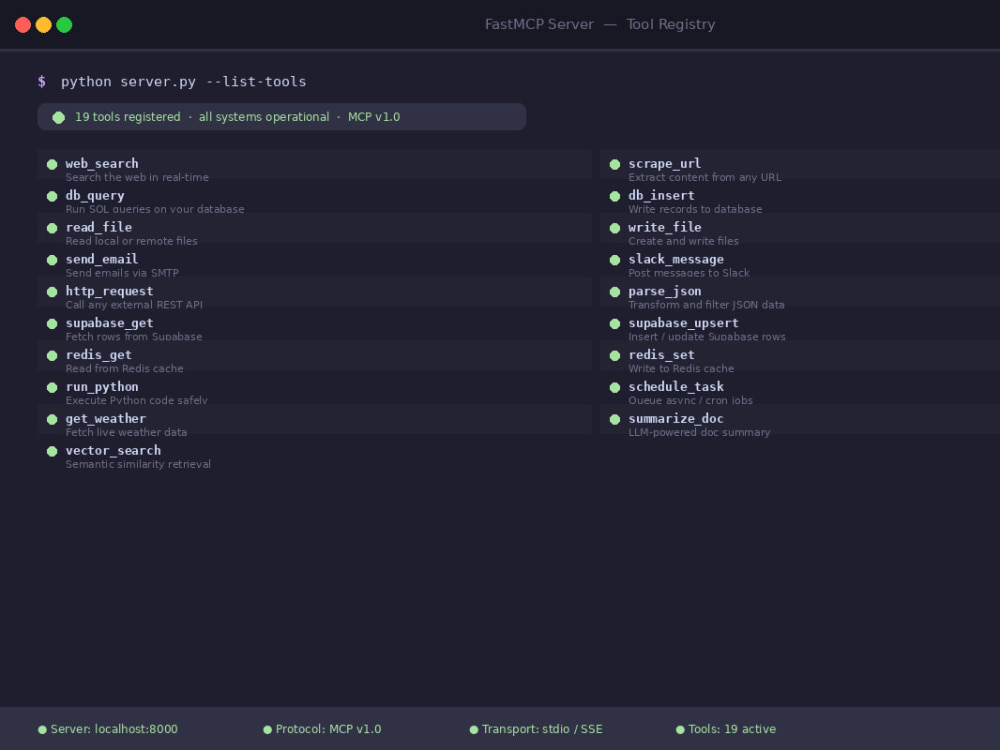
Task: Click the 'Extract content from any URL' description
Action: 705,178
